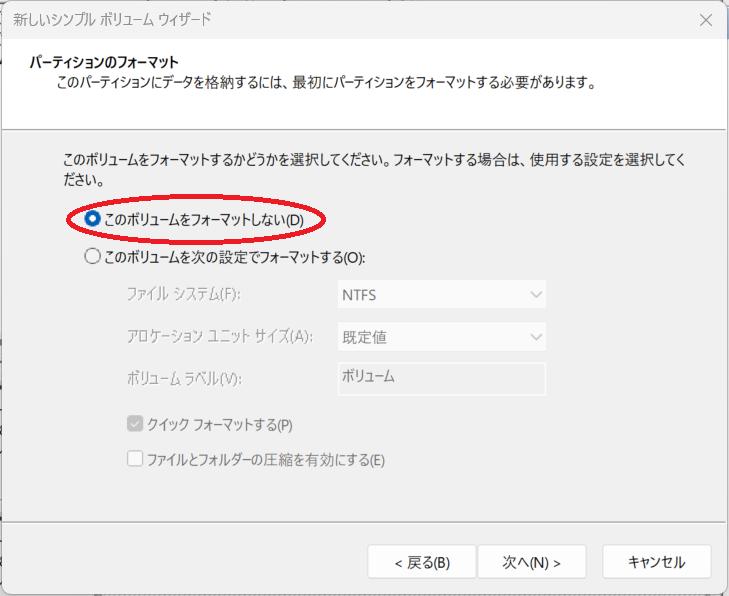The width and height of the screenshot is (729, 596).
Task: Open the アロケーション ユニット サイズ dropdown
Action: [442, 337]
